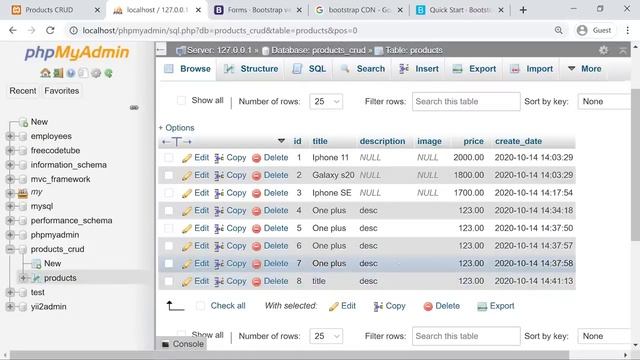This screenshot has height=360, width=640.
Task: Switch to the Structure tab
Action: [251, 69]
